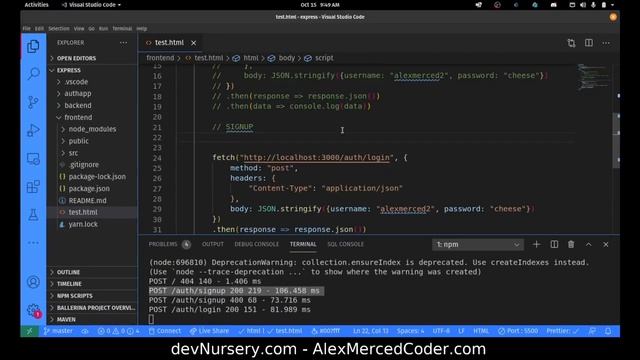Open editor more actions ellipsis

coord(606,43)
